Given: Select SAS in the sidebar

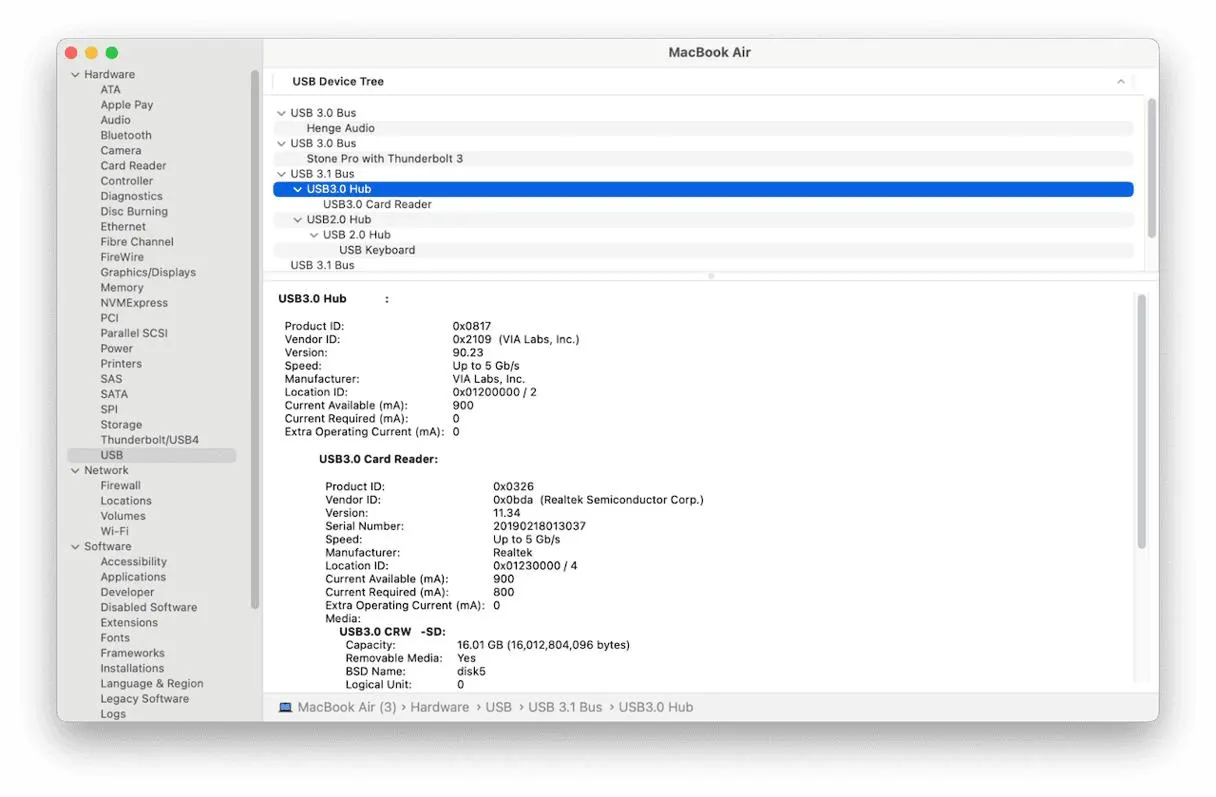Looking at the screenshot, I should [x=111, y=379].
